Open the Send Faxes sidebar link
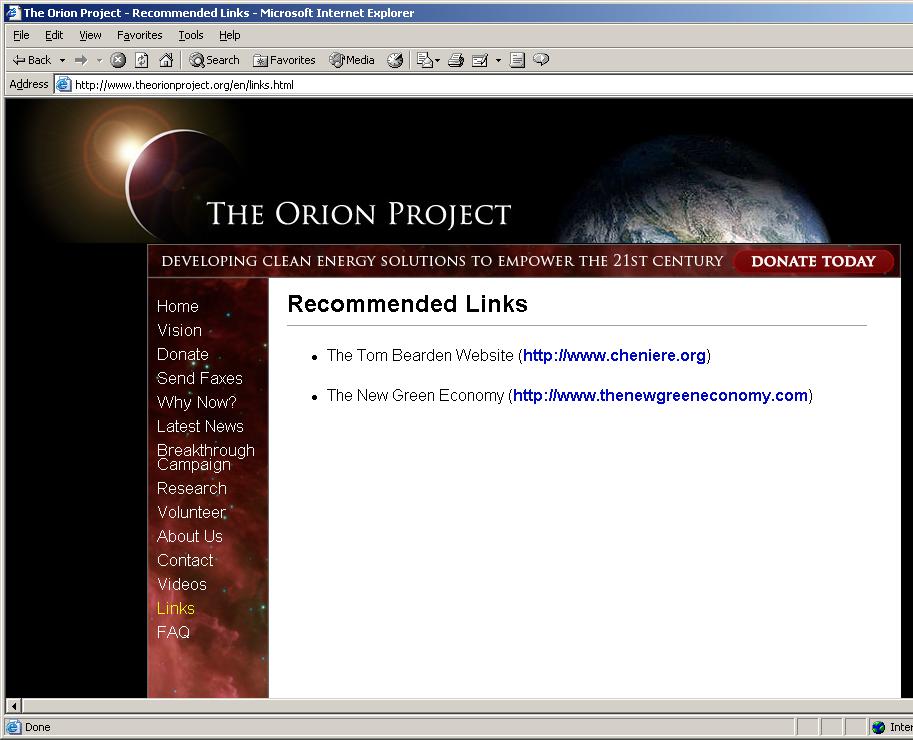This screenshot has height=740, width=913. [x=200, y=378]
